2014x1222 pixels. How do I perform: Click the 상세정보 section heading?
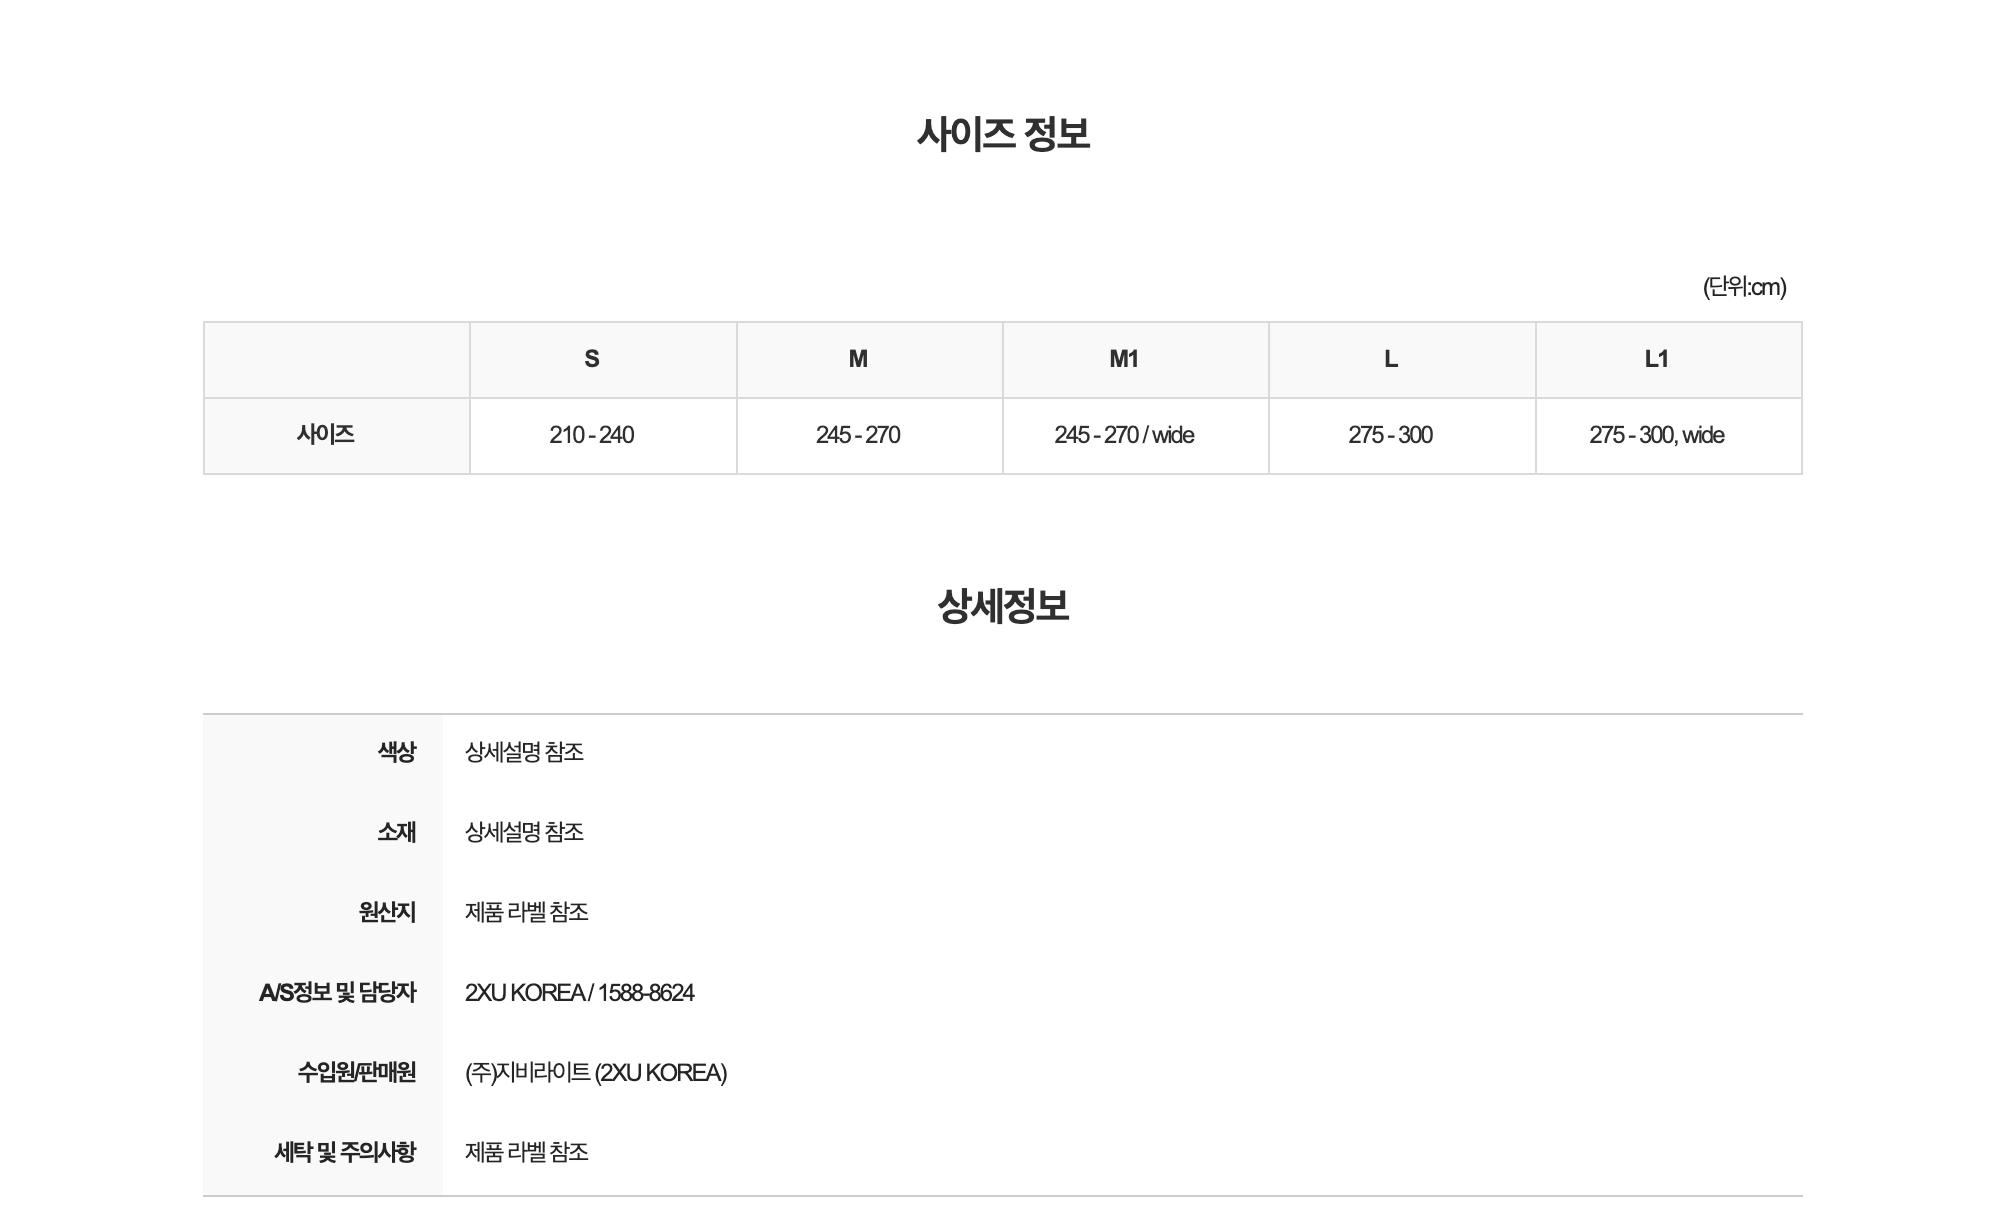(x=1003, y=606)
